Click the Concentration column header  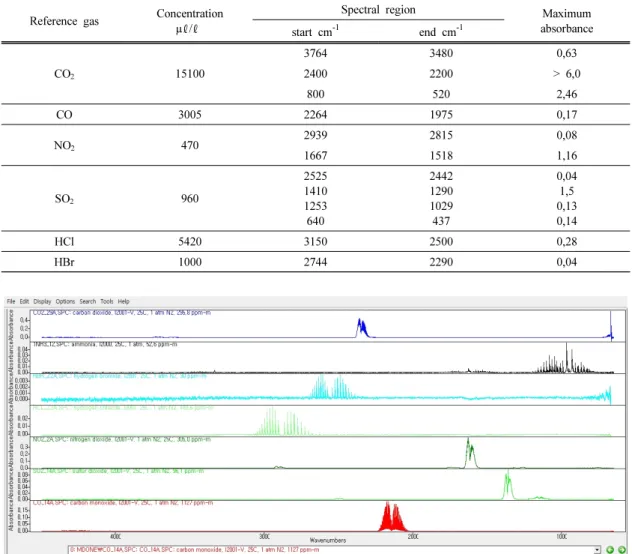[x=189, y=21]
